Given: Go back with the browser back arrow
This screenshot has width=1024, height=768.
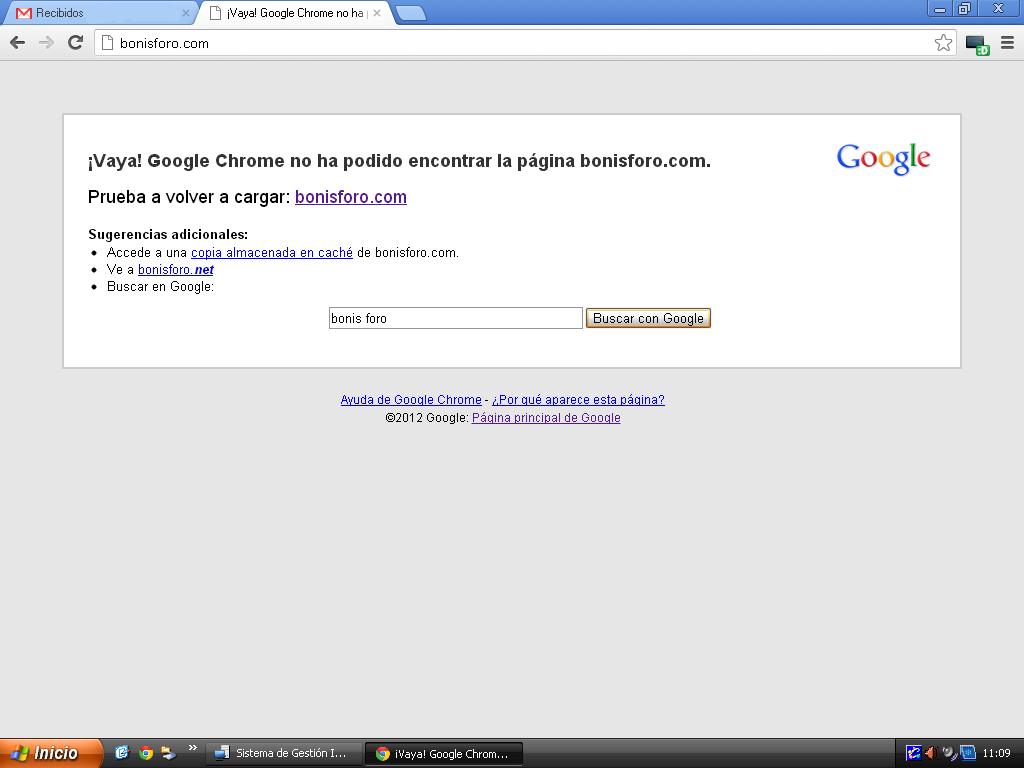Looking at the screenshot, I should pos(18,43).
